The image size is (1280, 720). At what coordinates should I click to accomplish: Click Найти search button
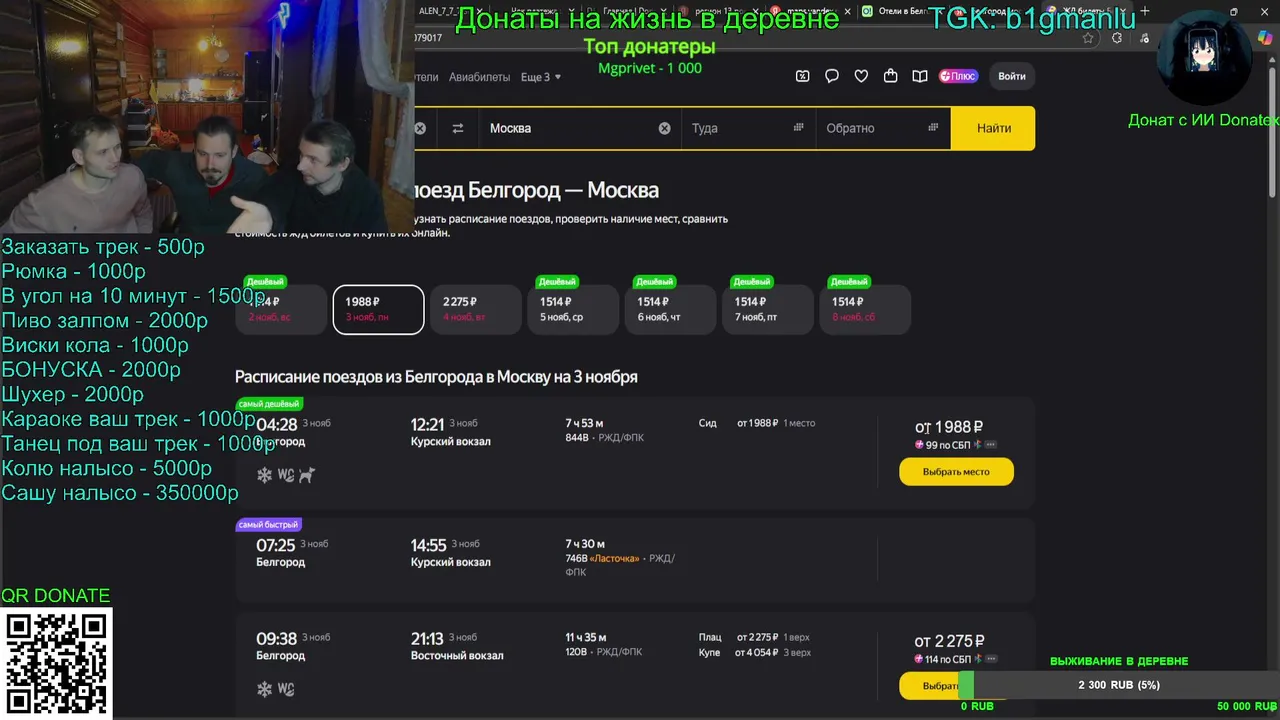(x=993, y=128)
